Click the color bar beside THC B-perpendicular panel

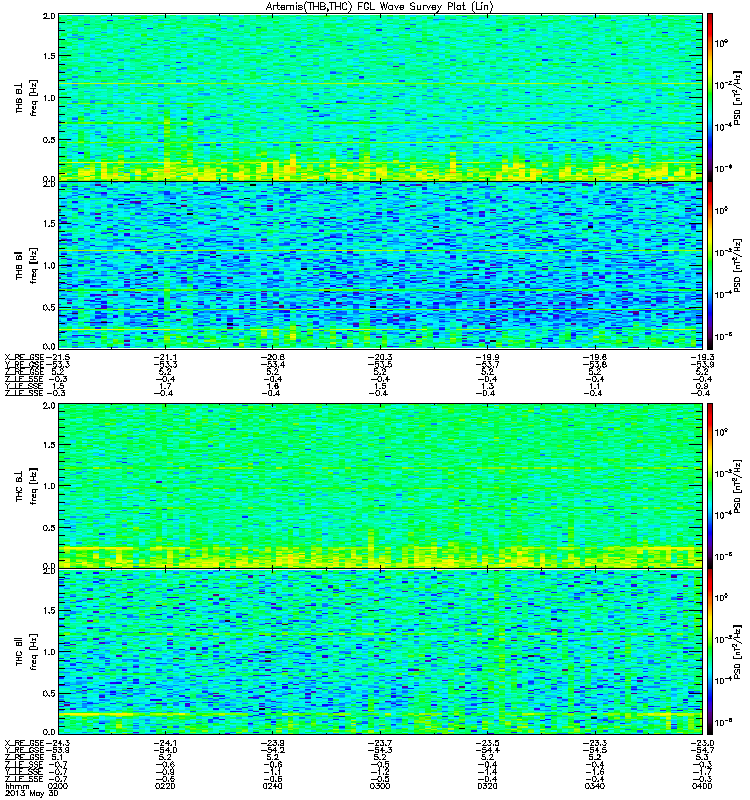point(709,486)
